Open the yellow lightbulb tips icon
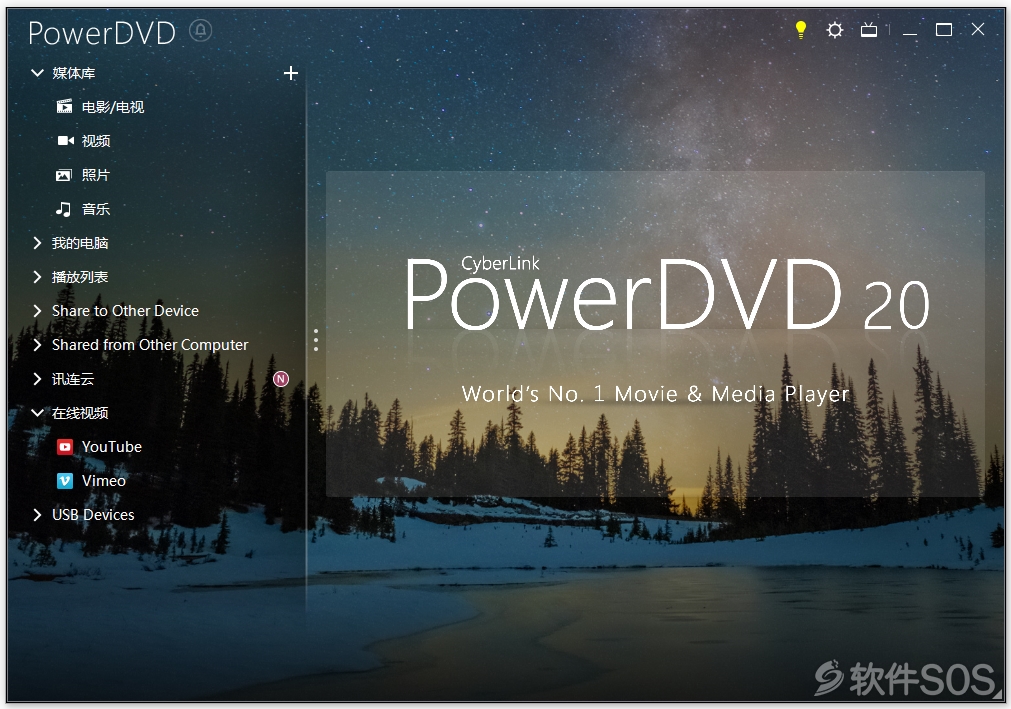1011x709 pixels. click(800, 30)
